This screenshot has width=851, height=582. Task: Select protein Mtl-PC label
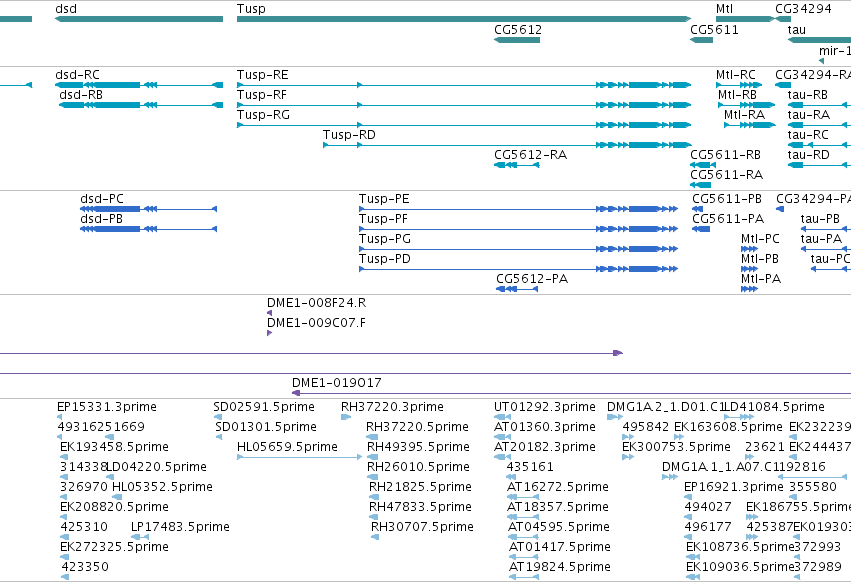coord(760,239)
